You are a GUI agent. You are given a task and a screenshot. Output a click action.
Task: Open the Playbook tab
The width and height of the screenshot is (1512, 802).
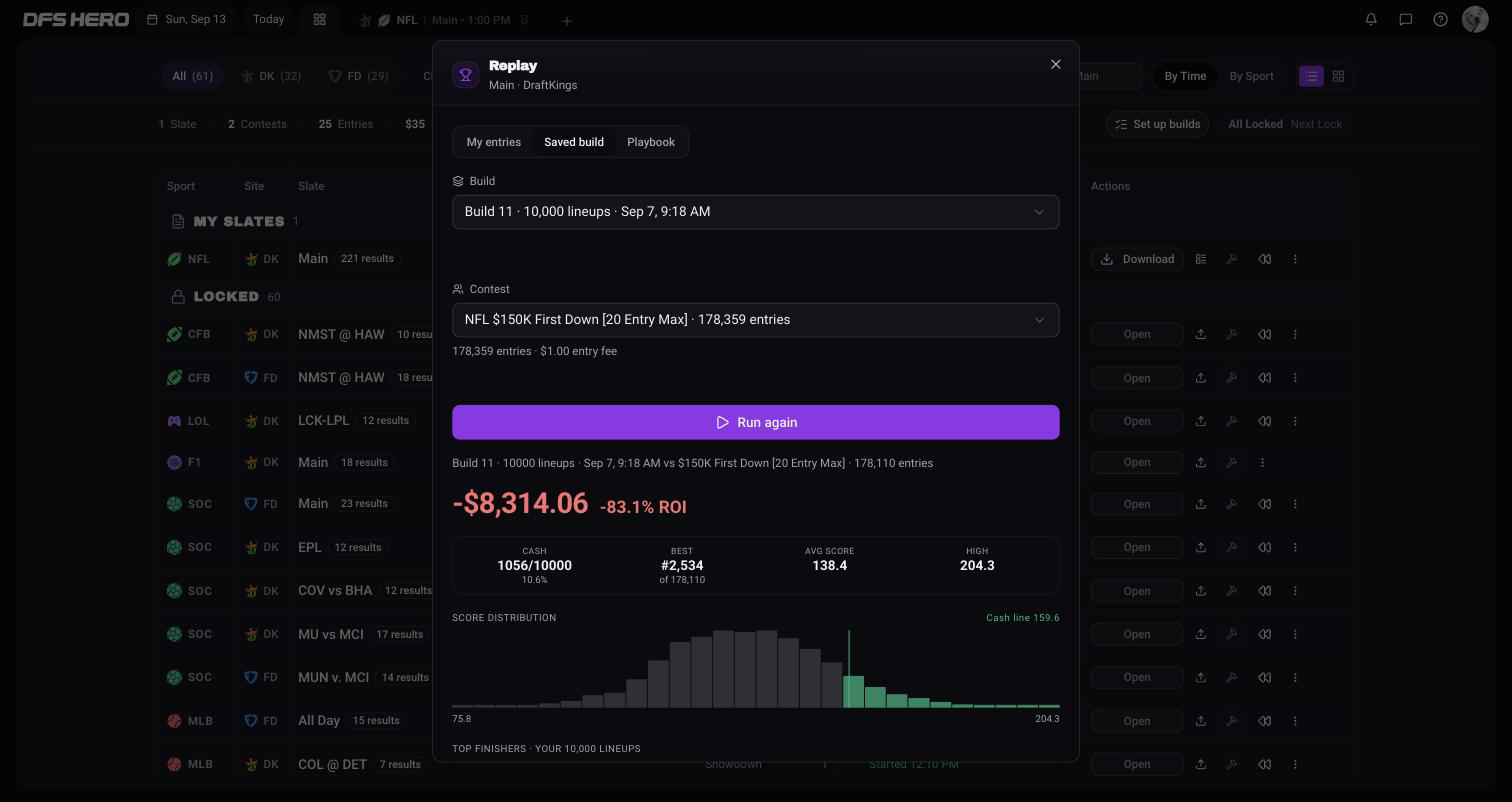pyautogui.click(x=651, y=142)
